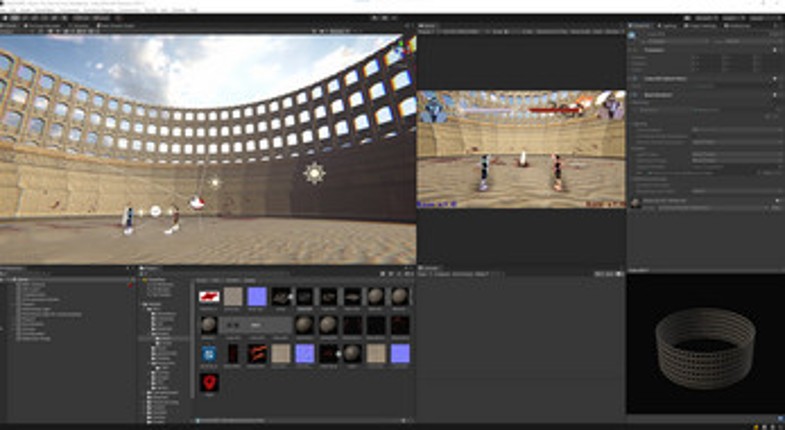This screenshot has width=785, height=430.
Task: Select the small point light gizmo near the wall
Action: 215,183
